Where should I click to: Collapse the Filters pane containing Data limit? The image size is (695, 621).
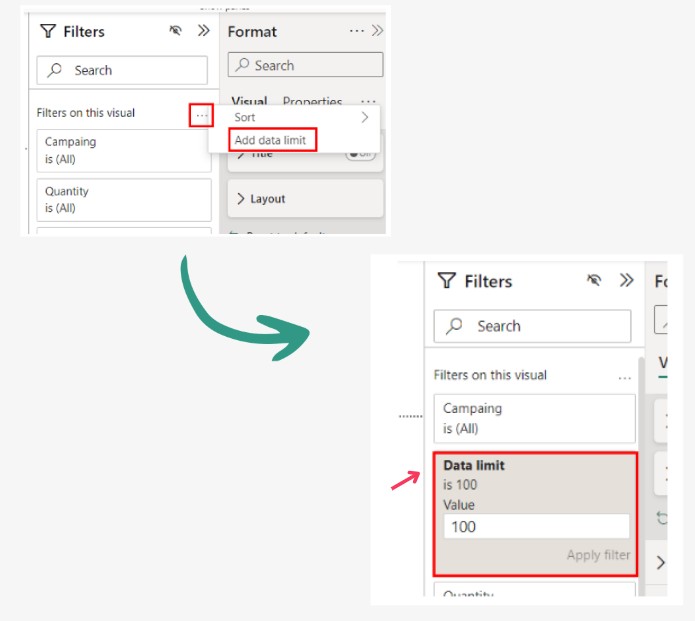(627, 281)
